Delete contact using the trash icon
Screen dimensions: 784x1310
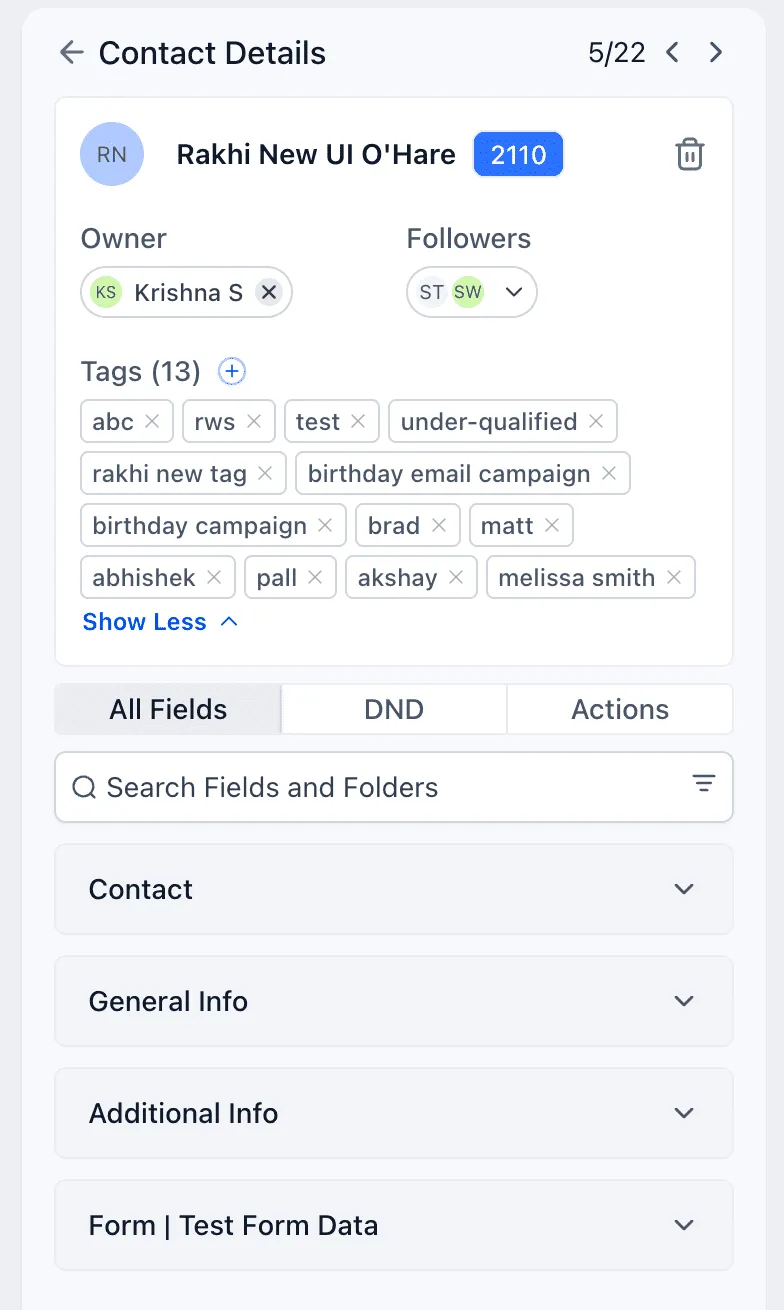click(x=690, y=155)
